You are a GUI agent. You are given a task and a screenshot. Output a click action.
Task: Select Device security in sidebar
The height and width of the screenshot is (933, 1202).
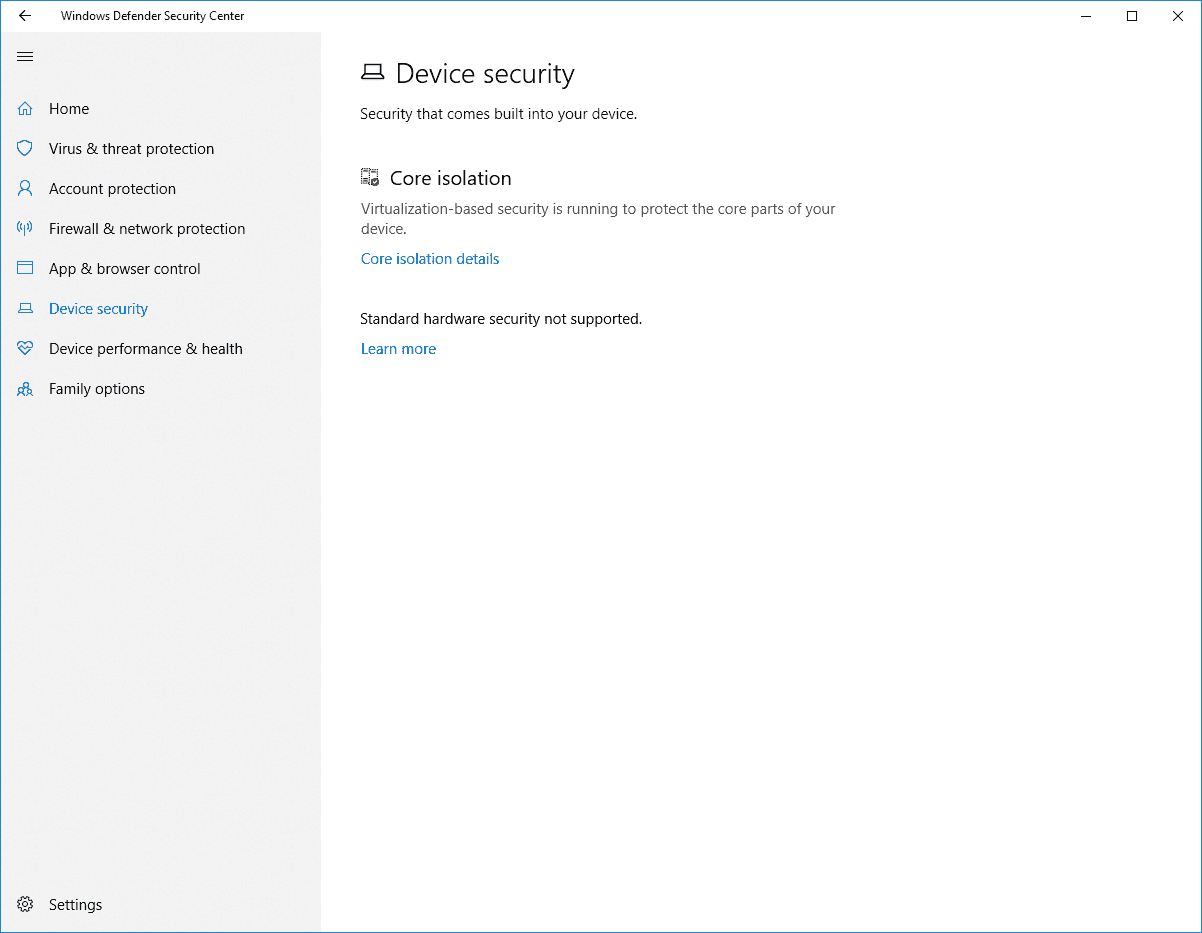98,308
